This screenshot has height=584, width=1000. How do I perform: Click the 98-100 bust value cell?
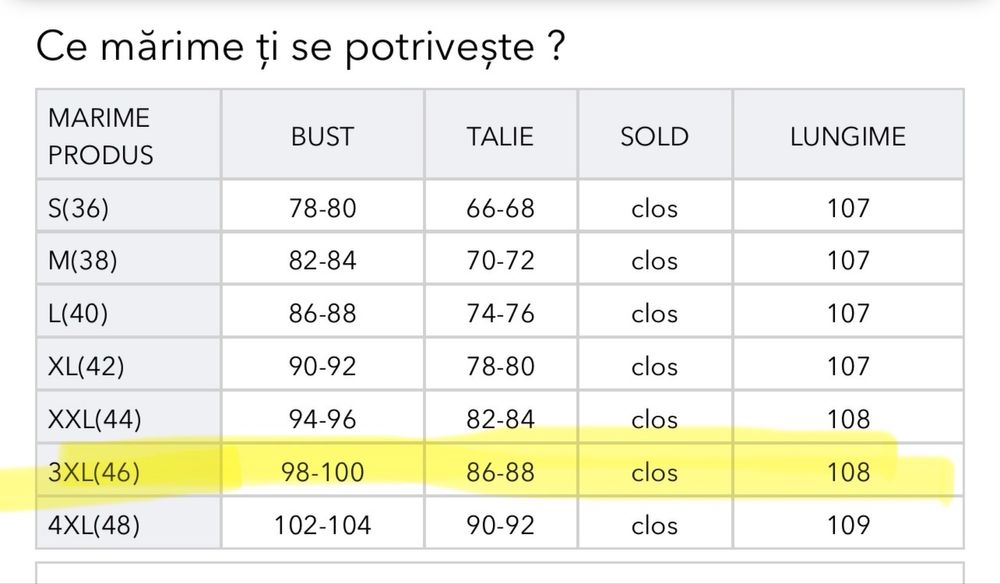(322, 472)
